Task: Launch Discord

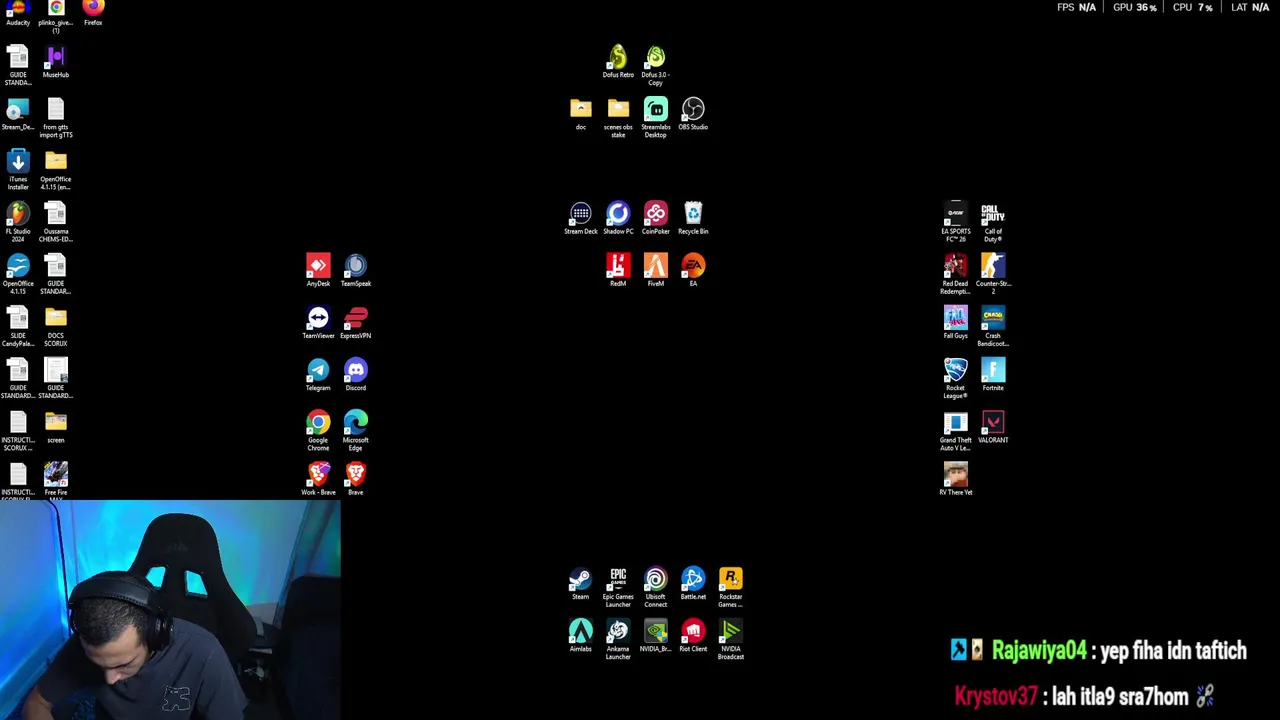Action: coord(356,374)
